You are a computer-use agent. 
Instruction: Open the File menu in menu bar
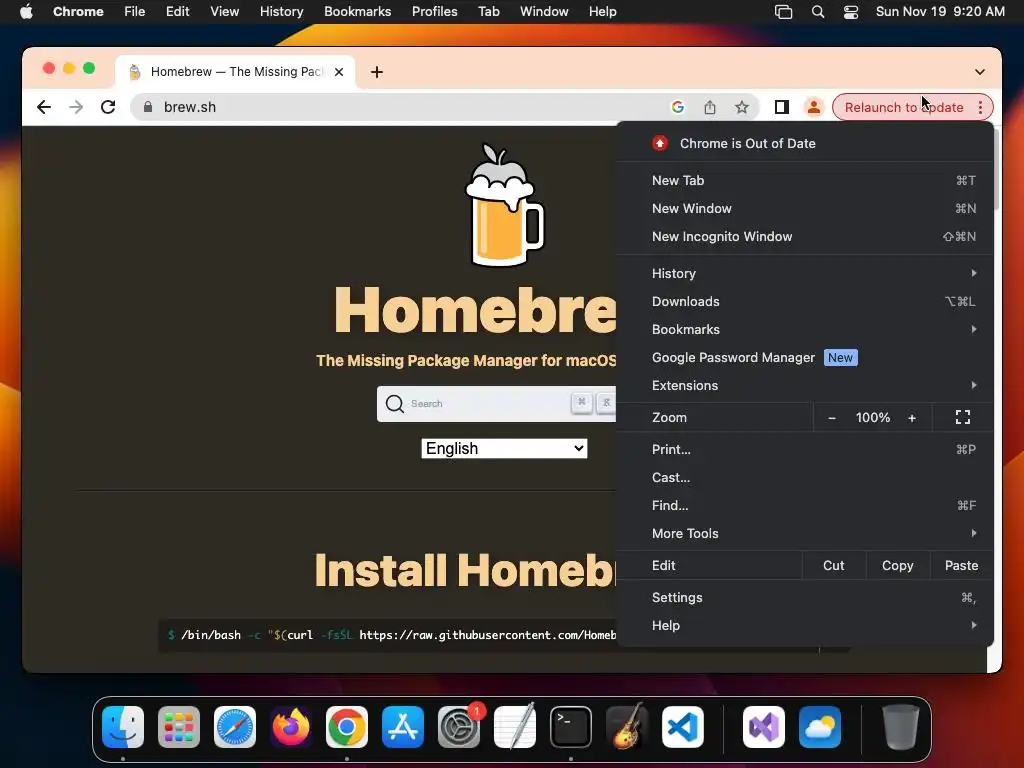coord(135,12)
